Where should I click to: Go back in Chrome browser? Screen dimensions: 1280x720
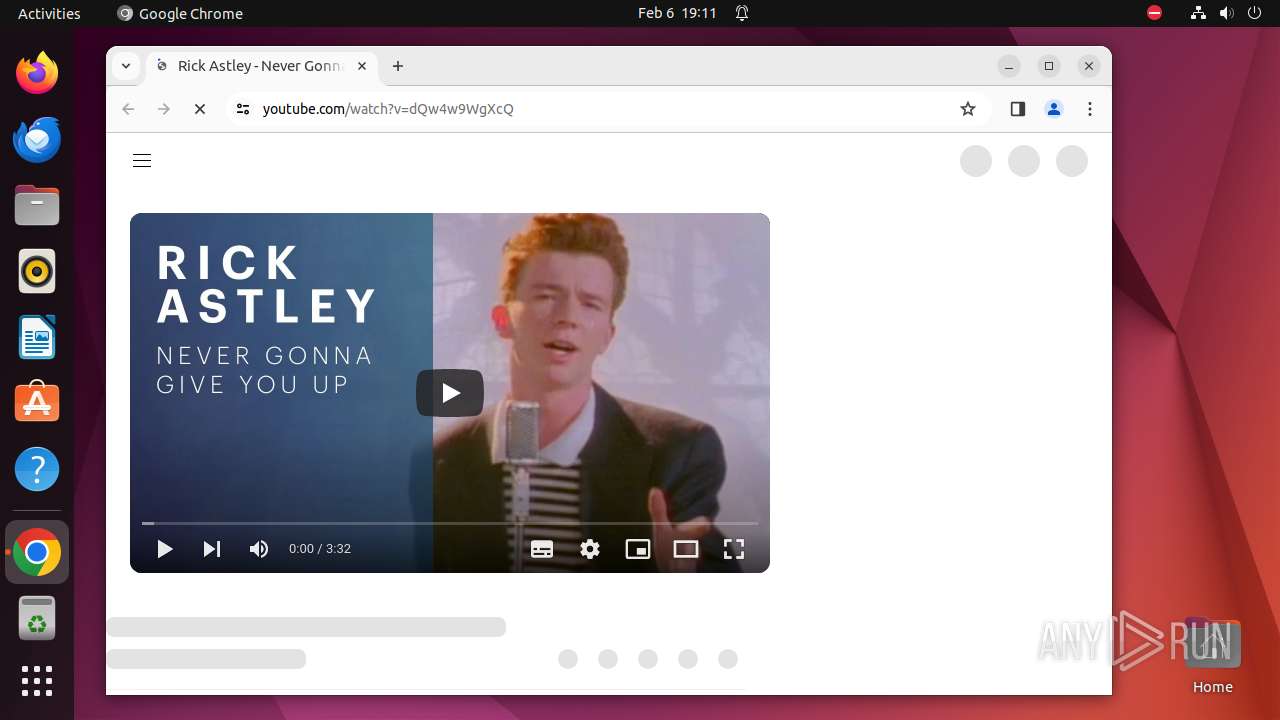pyautogui.click(x=128, y=109)
